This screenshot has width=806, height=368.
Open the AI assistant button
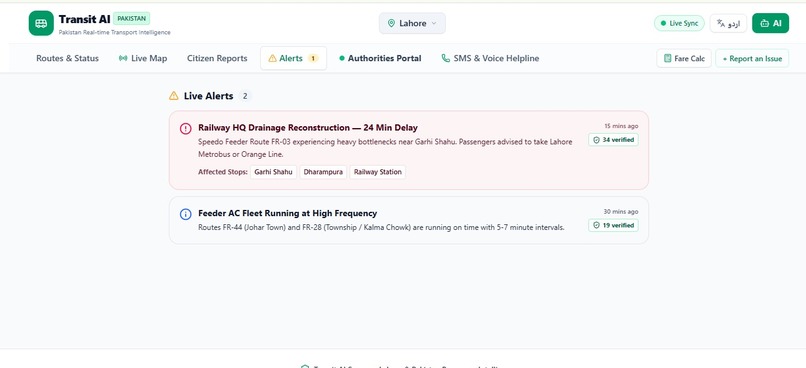[770, 23]
